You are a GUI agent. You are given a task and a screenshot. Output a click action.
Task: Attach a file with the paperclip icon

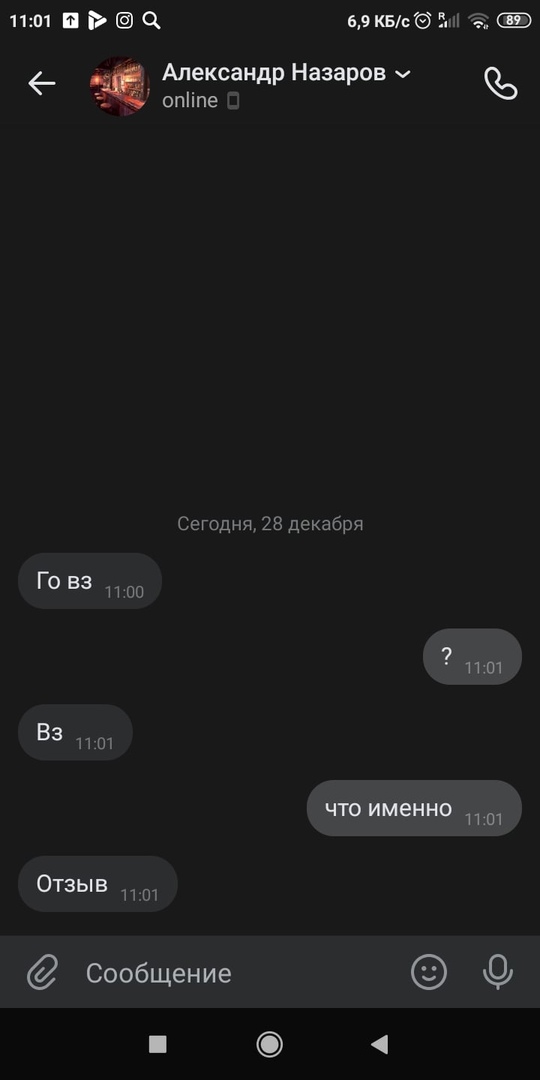point(42,973)
